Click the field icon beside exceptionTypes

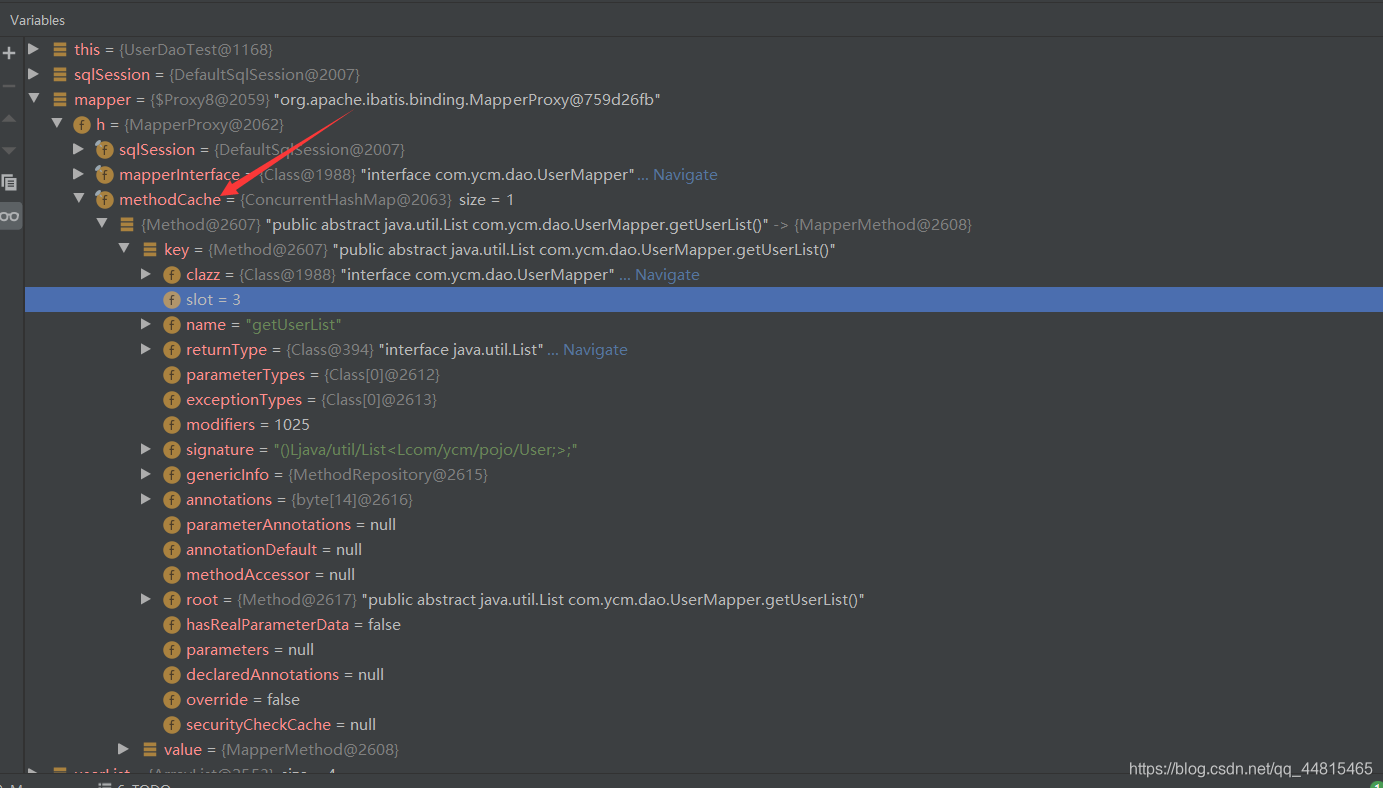172,400
